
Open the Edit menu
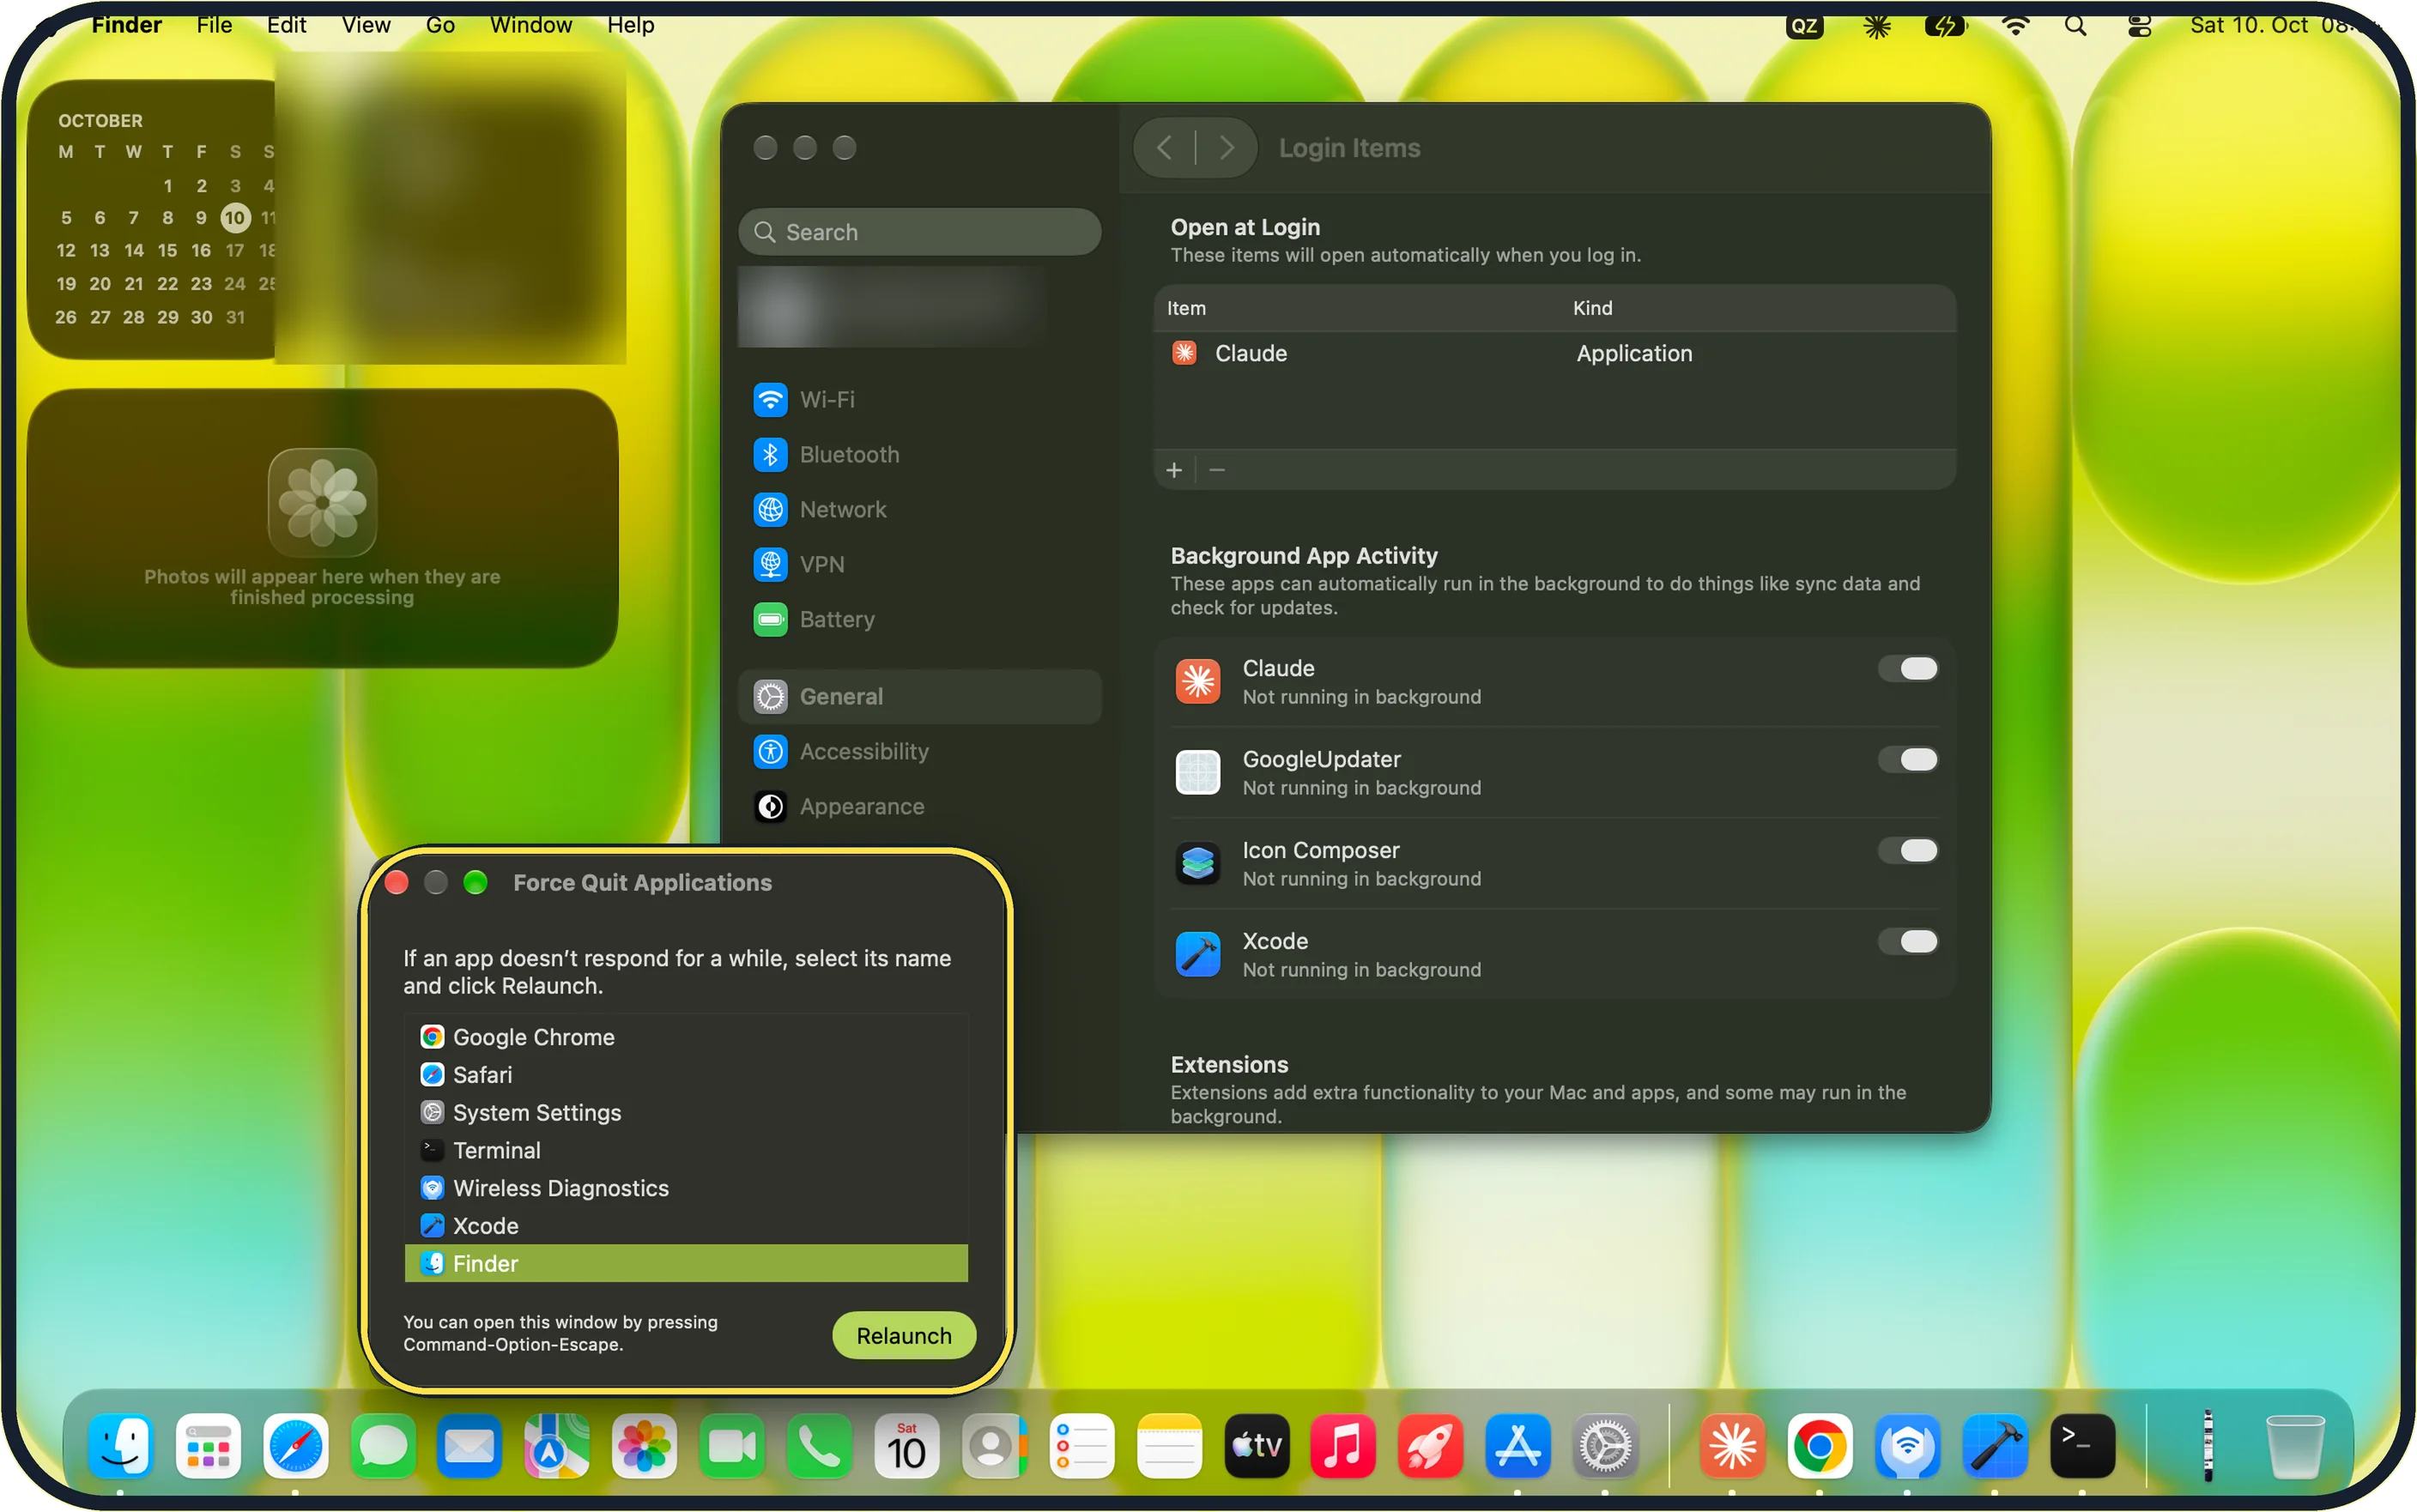(287, 25)
